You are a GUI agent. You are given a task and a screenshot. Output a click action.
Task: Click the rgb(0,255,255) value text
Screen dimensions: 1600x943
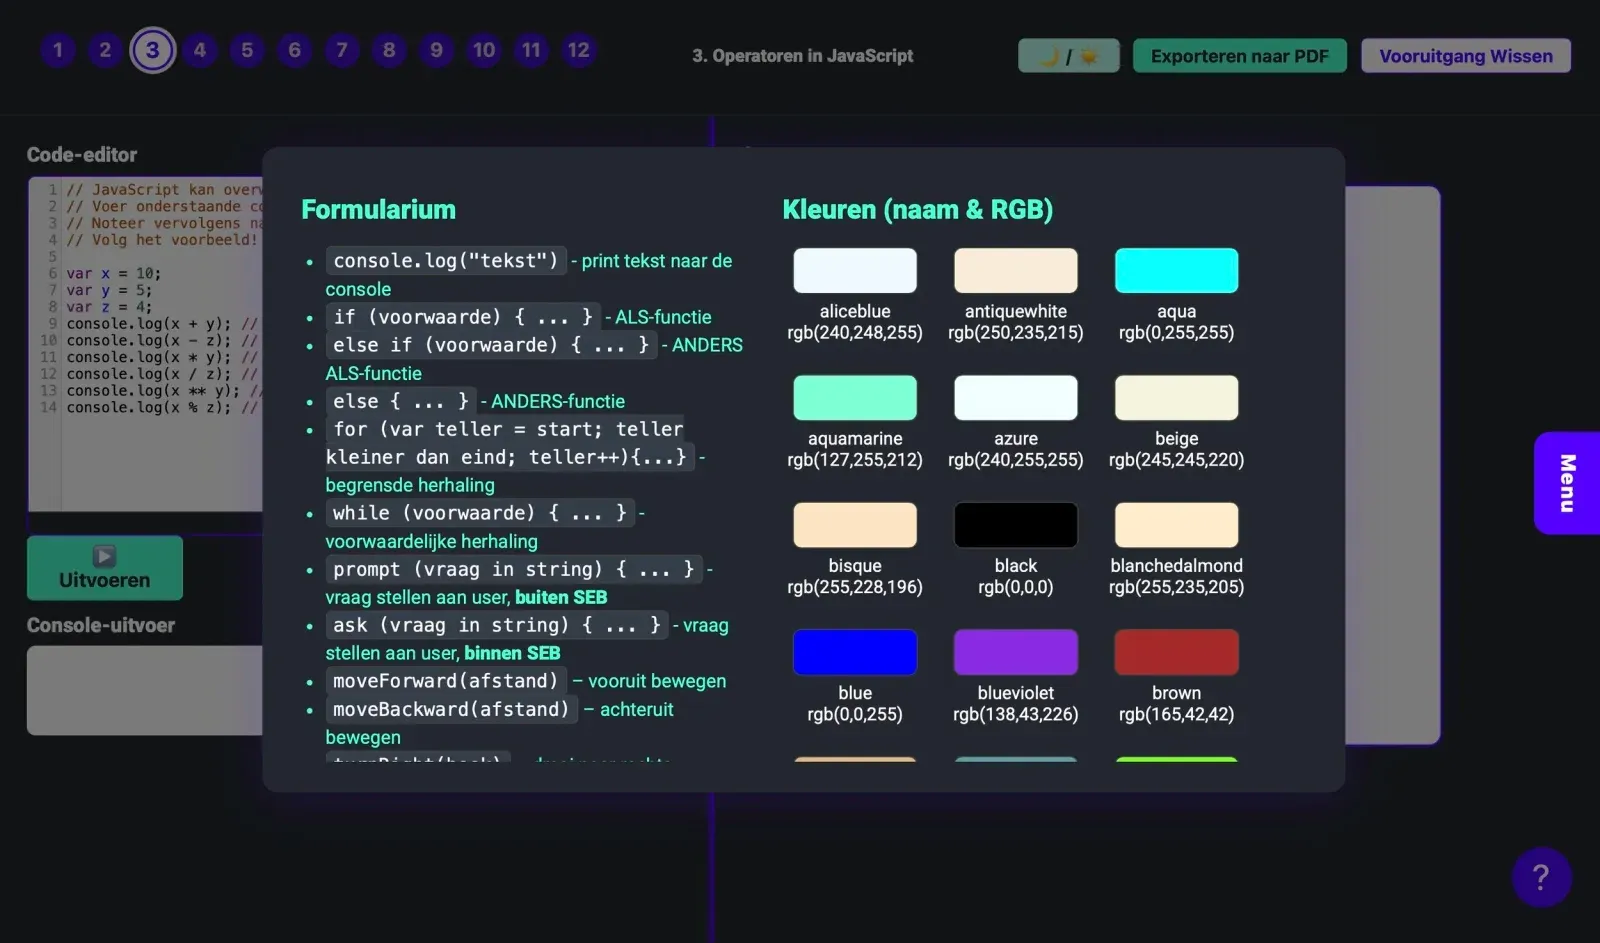click(x=1177, y=332)
